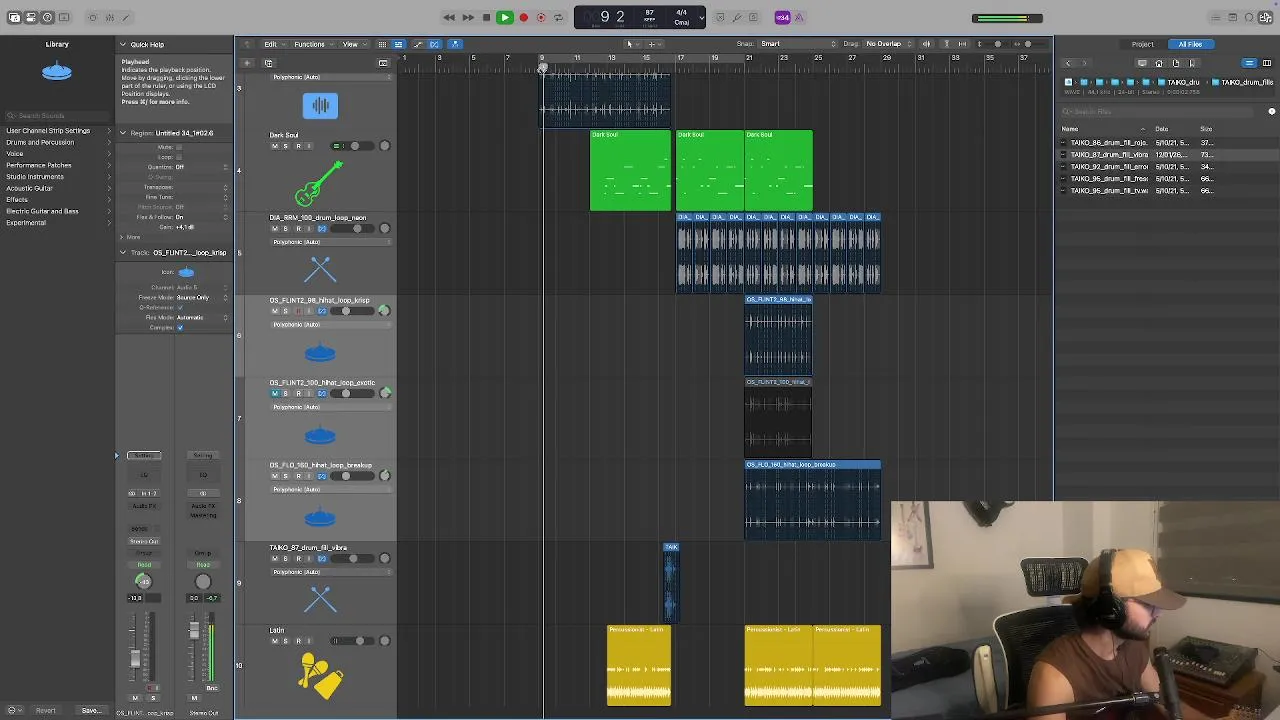Toggle the region Mute checkbox

tap(180, 147)
